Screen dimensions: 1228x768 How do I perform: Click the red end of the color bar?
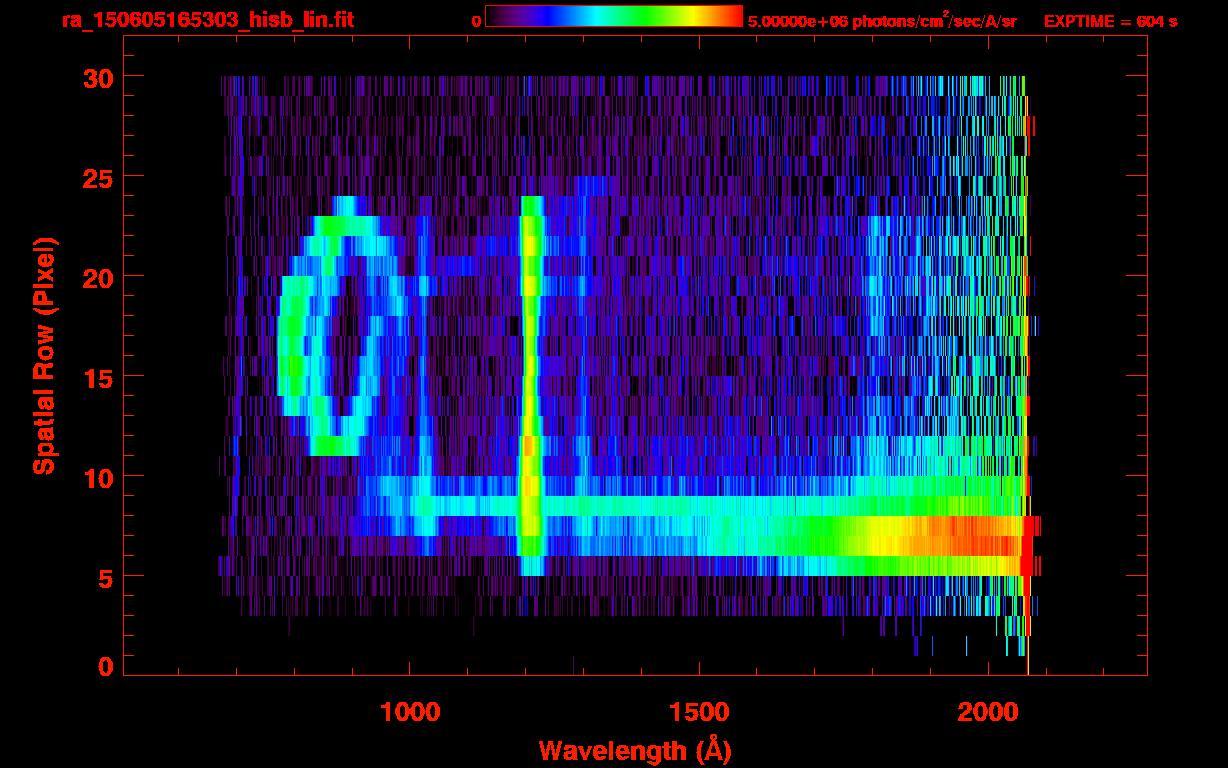730,17
